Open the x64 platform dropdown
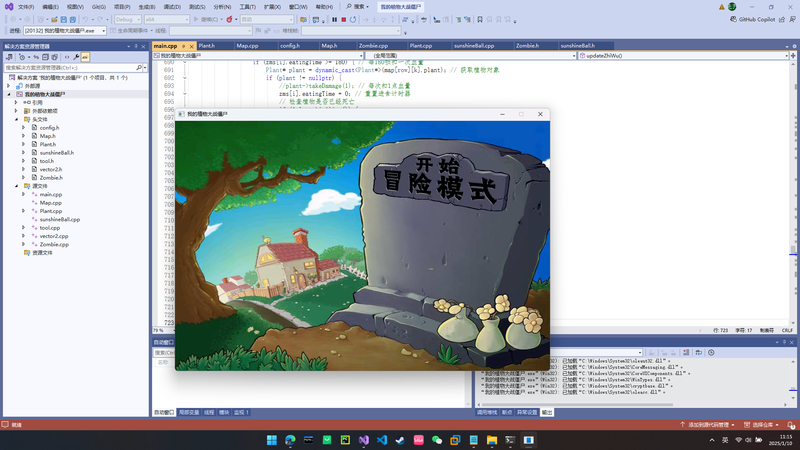This screenshot has height=450, width=800. tap(167, 19)
